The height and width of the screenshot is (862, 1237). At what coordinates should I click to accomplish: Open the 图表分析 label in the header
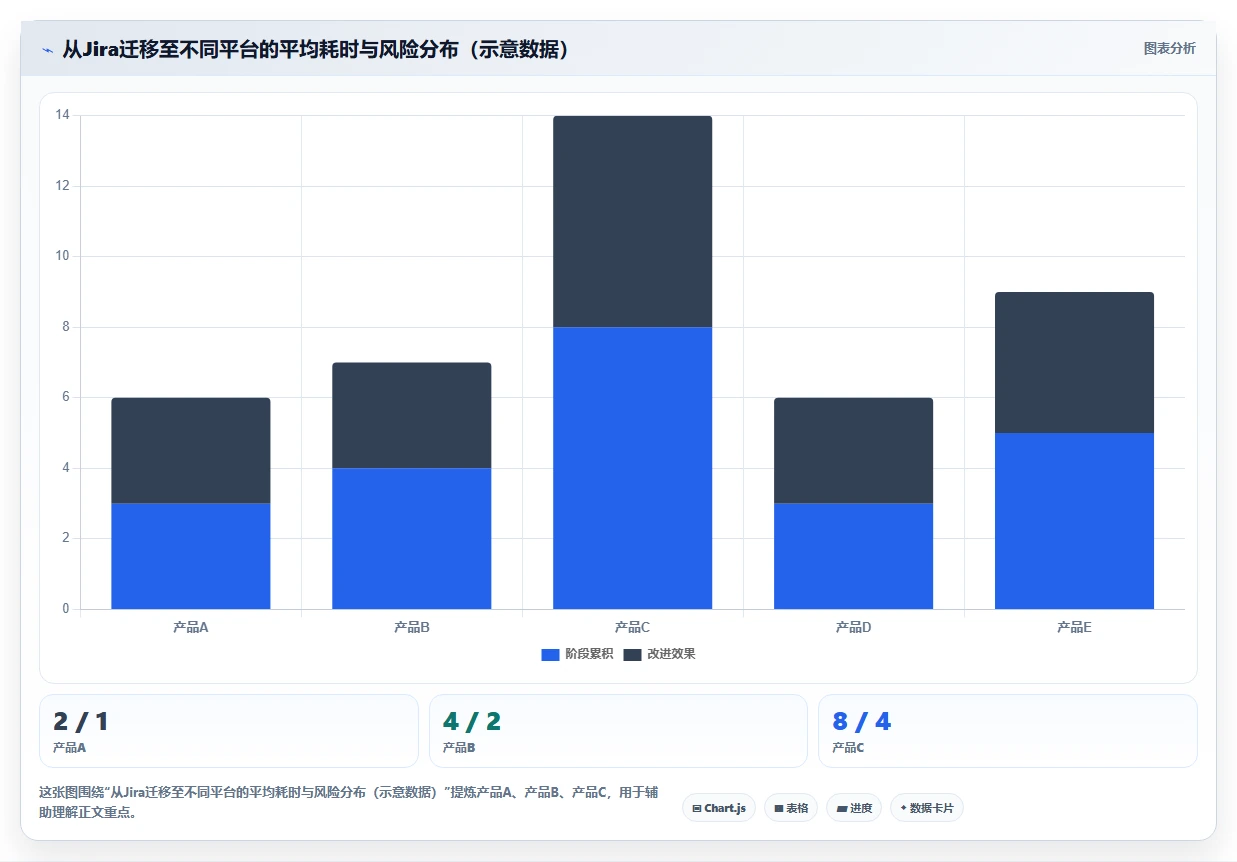pyautogui.click(x=1169, y=48)
